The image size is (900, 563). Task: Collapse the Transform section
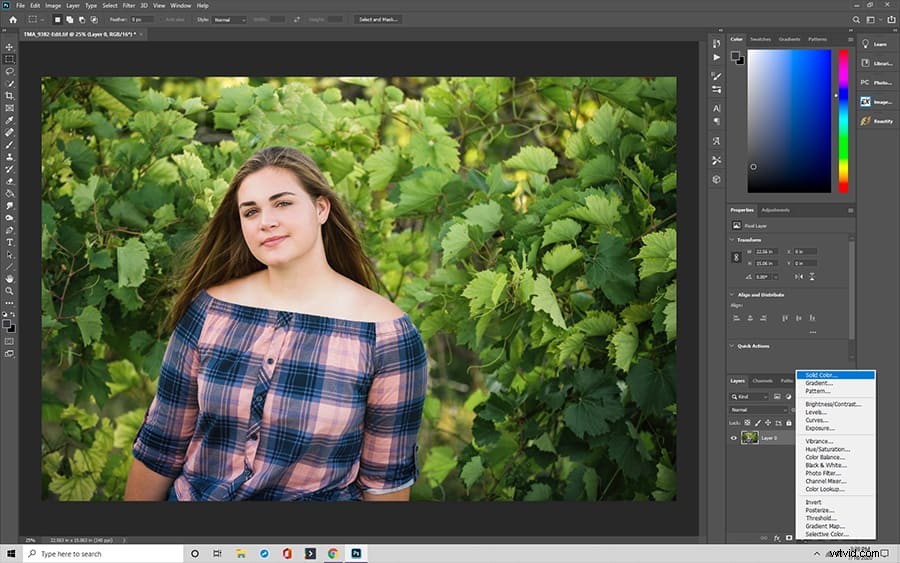point(732,240)
